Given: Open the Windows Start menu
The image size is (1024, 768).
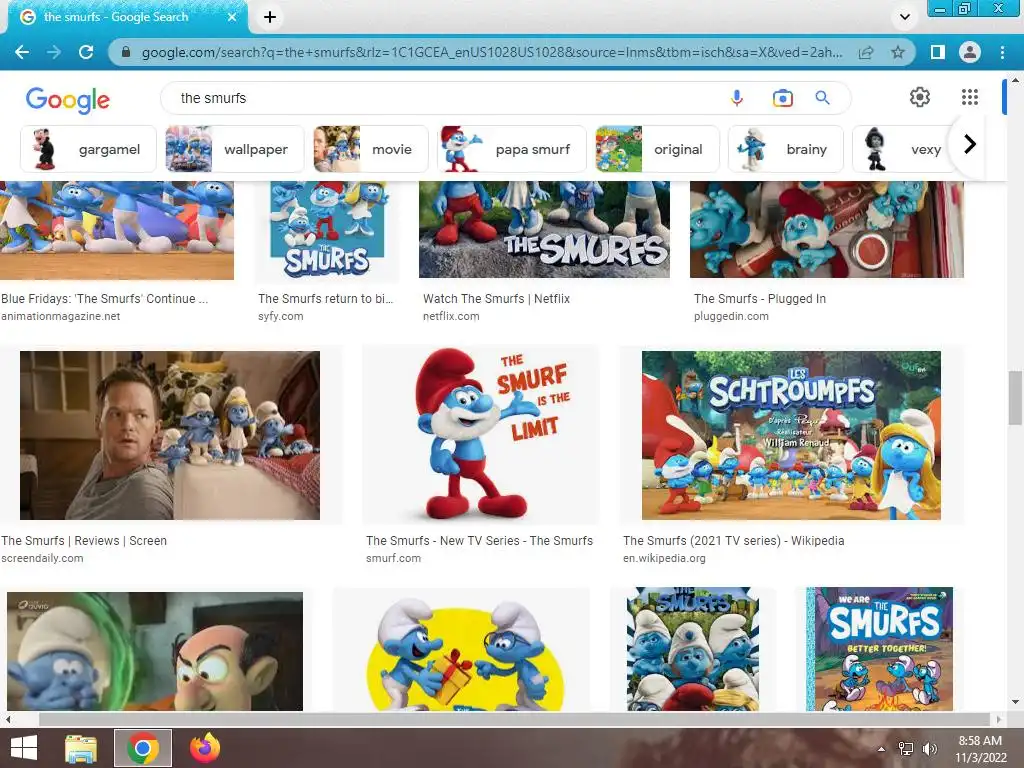Looking at the screenshot, I should pos(24,748).
